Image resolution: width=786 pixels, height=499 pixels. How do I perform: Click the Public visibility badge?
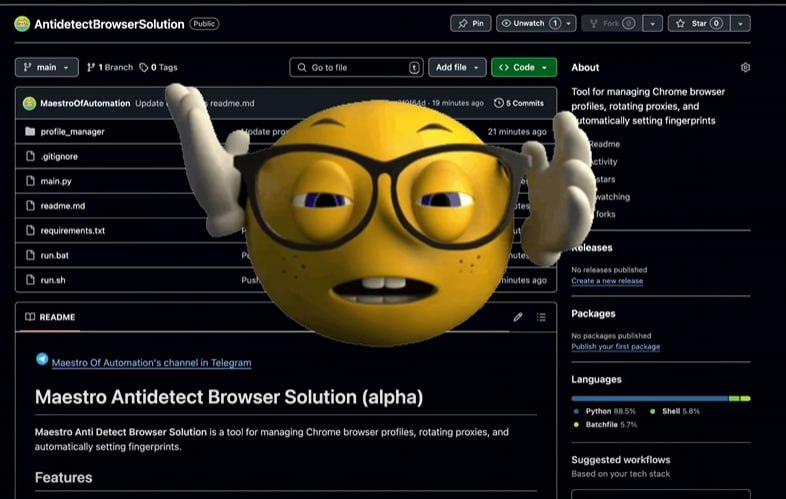(x=204, y=24)
